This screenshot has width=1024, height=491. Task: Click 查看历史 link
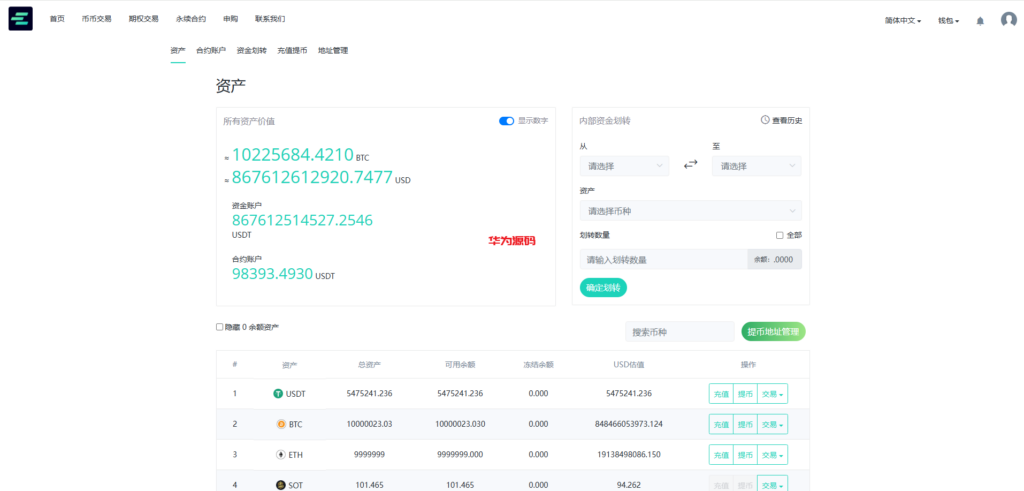787,120
